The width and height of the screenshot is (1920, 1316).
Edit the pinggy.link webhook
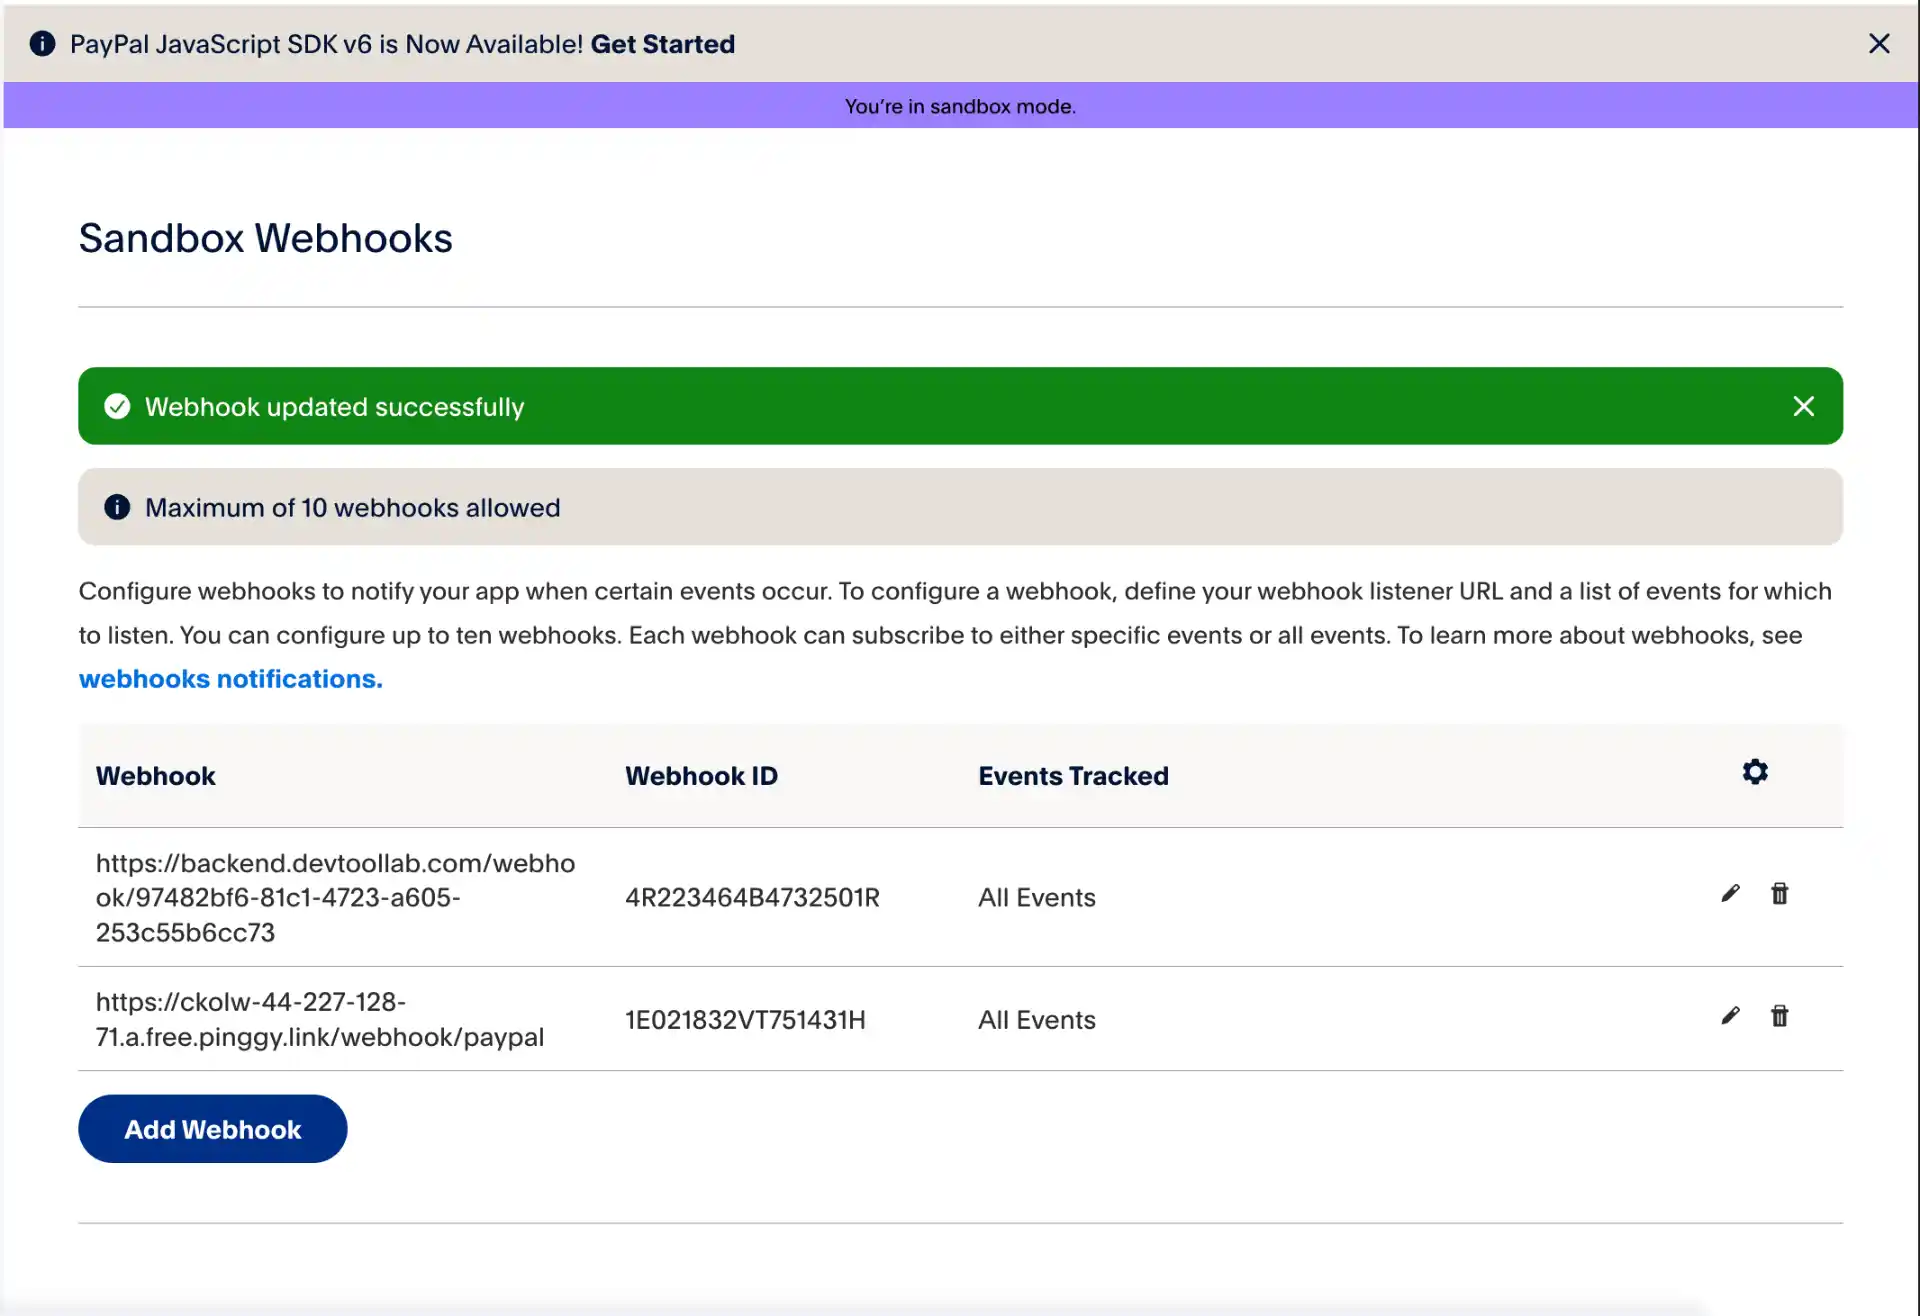[1730, 1015]
